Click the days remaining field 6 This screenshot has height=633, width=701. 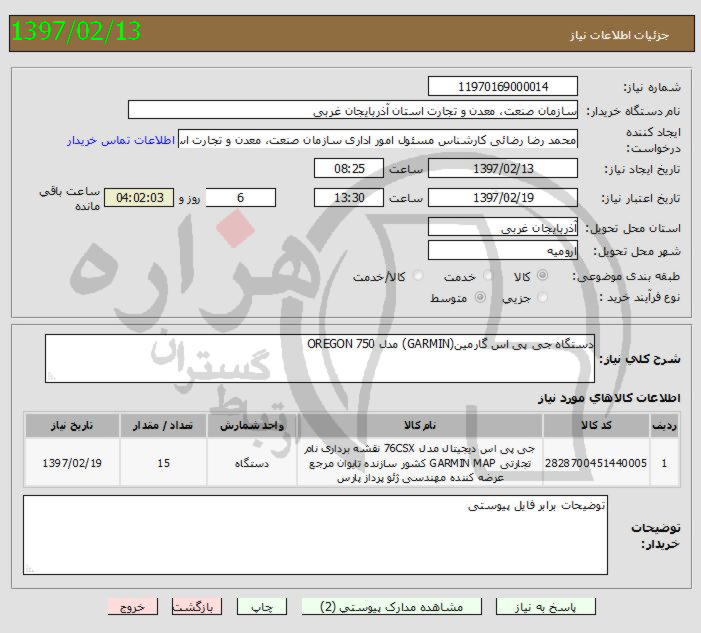241,198
